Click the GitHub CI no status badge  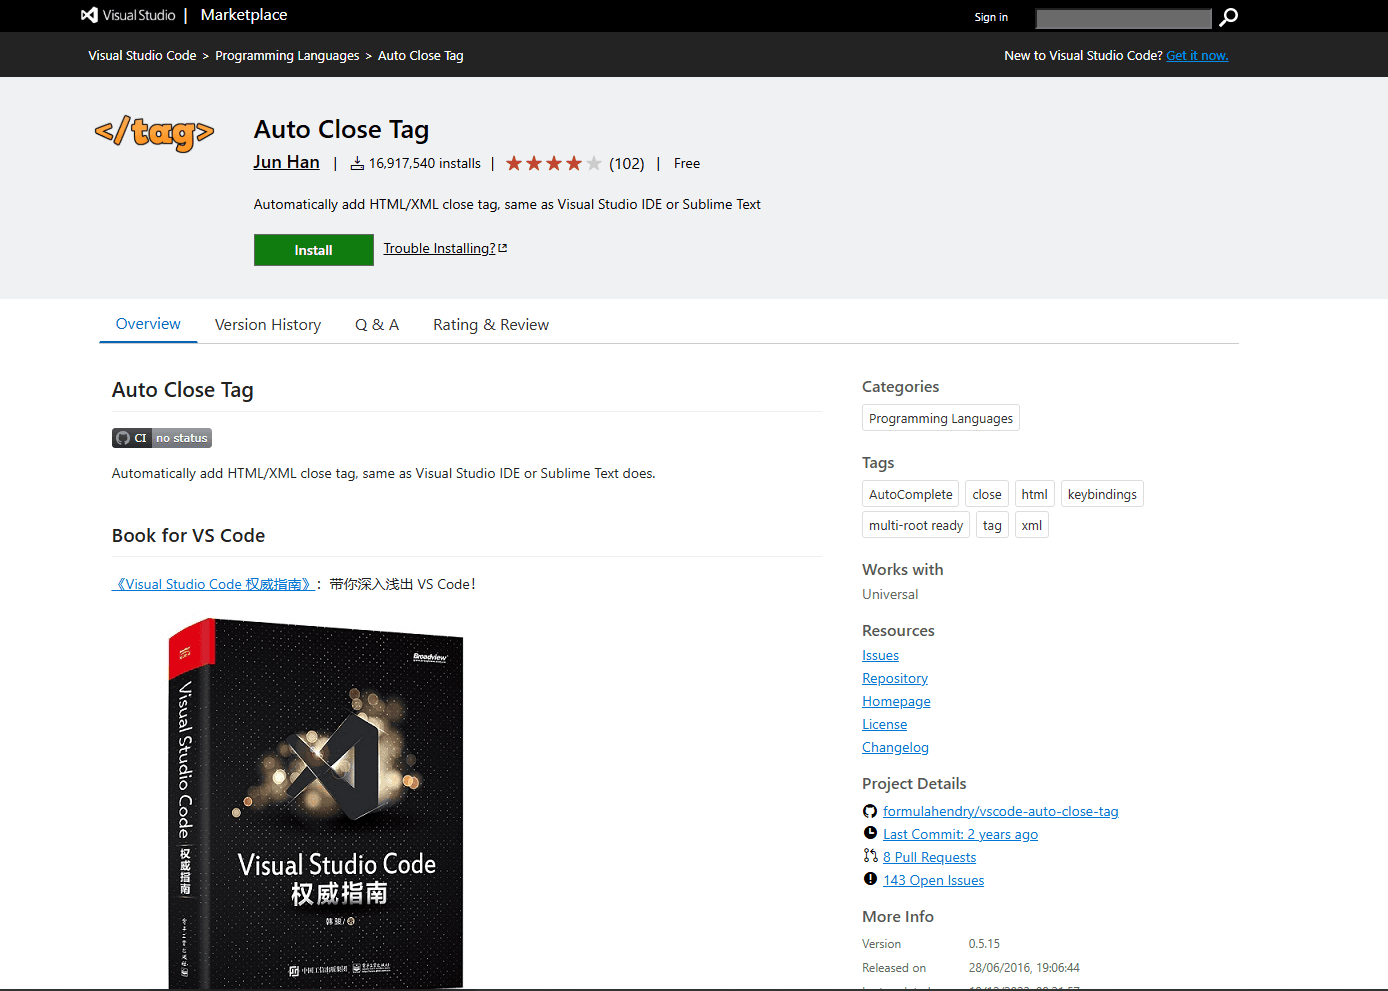pos(162,438)
